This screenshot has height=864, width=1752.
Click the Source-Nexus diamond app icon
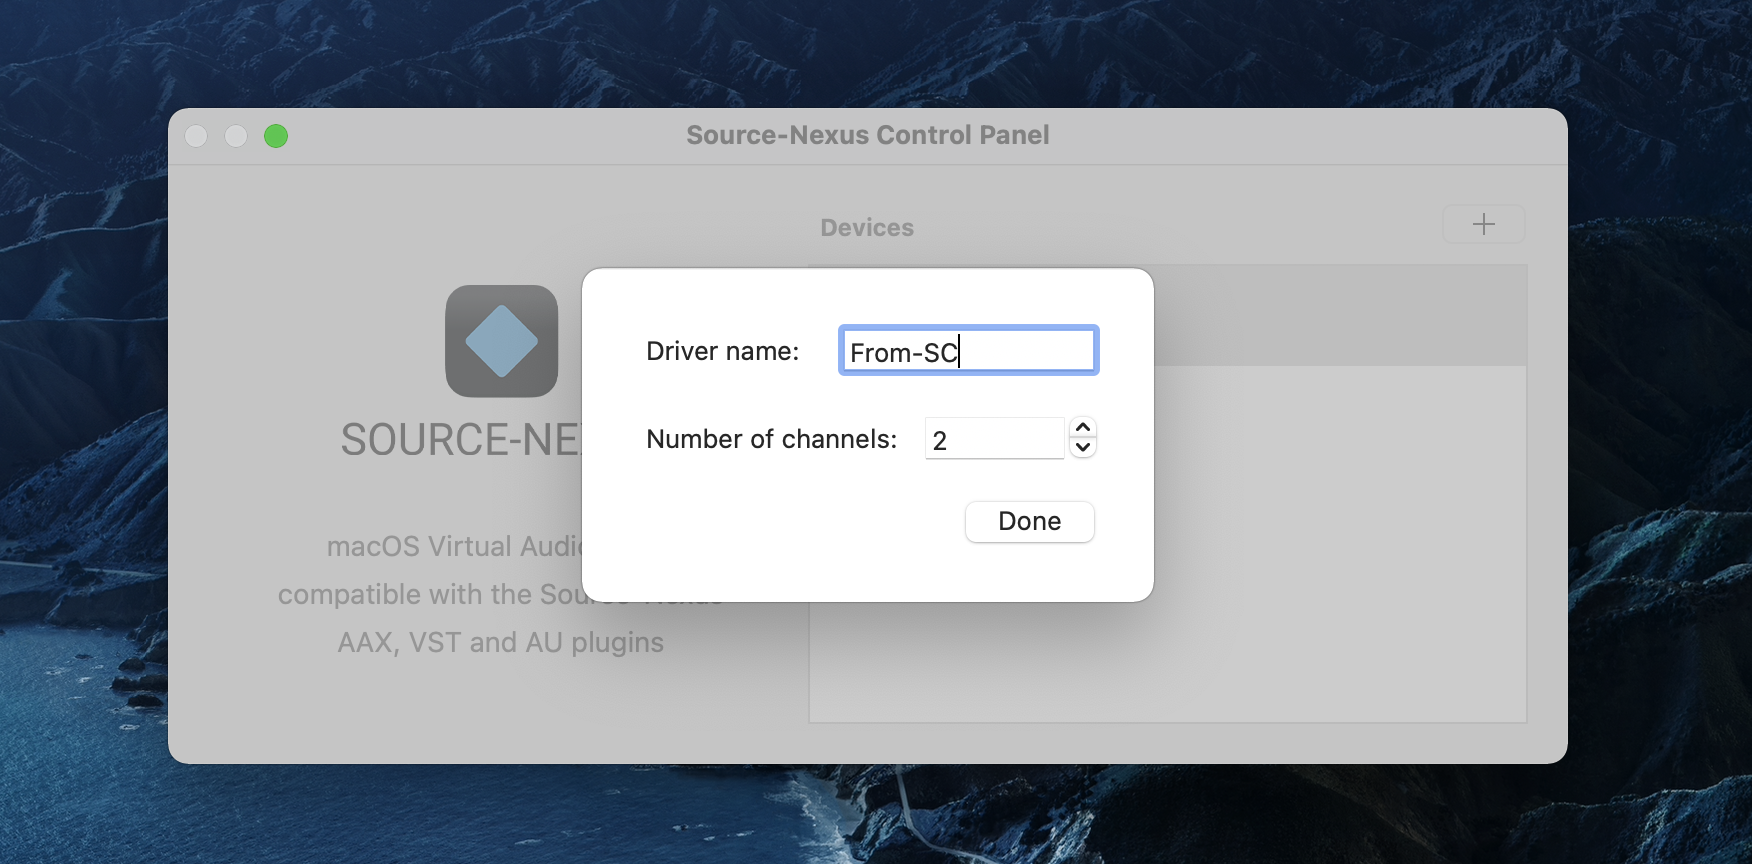click(501, 341)
